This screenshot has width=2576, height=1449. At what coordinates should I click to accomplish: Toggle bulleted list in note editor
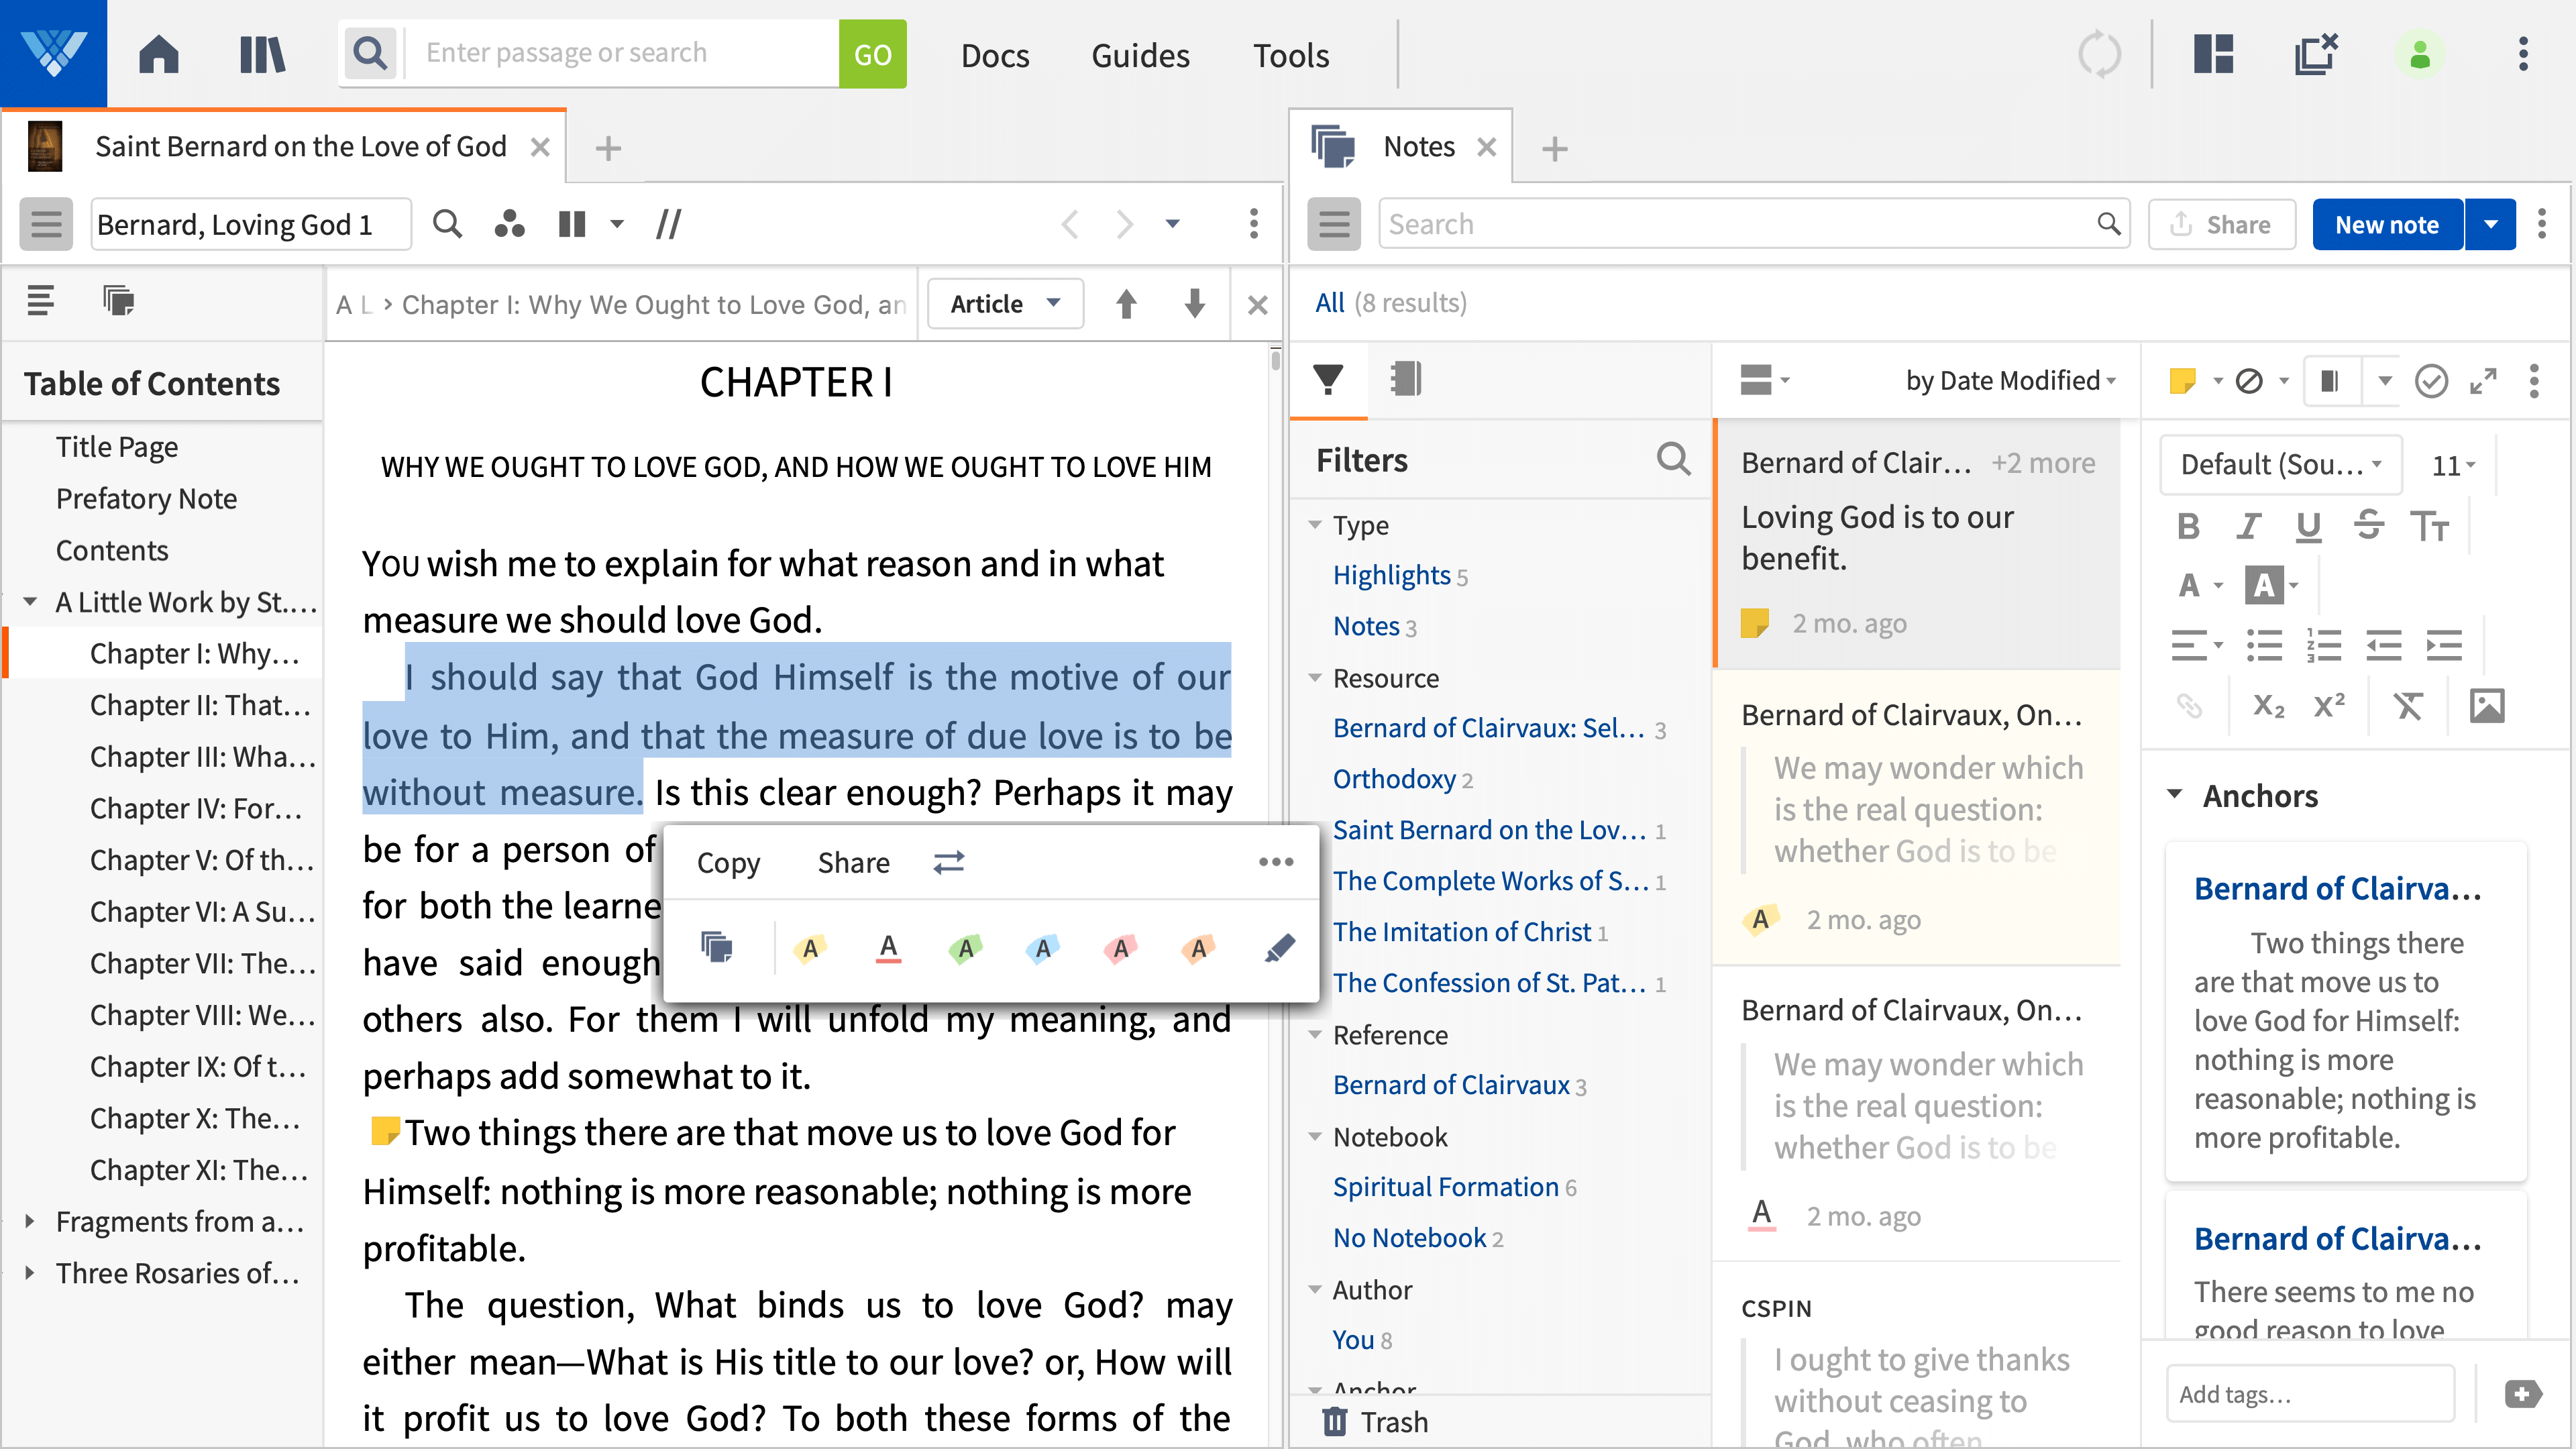tap(2264, 645)
